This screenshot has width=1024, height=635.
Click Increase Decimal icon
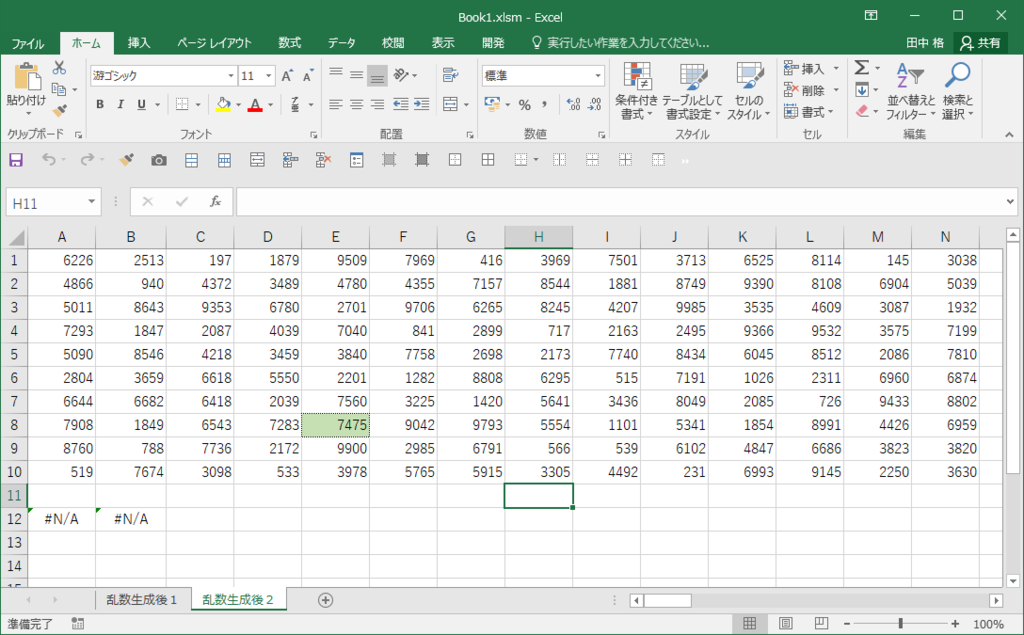tap(573, 105)
